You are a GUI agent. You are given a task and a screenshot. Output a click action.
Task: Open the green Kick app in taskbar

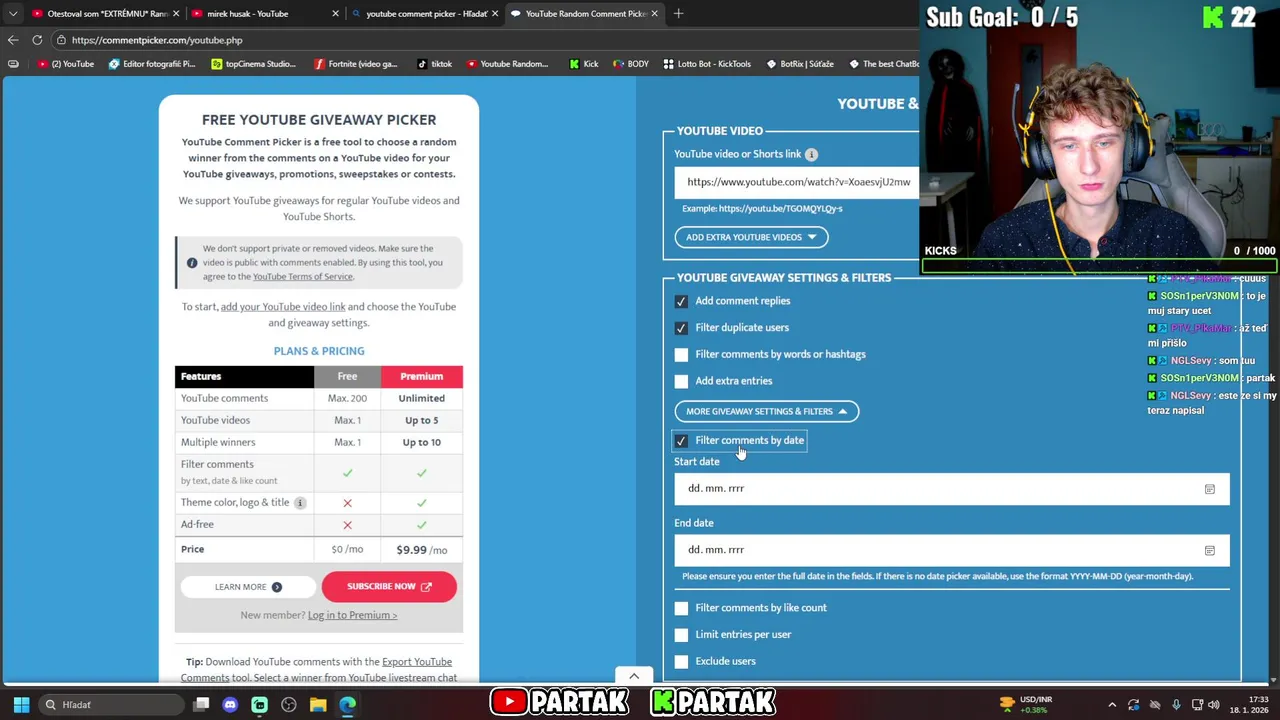259,705
